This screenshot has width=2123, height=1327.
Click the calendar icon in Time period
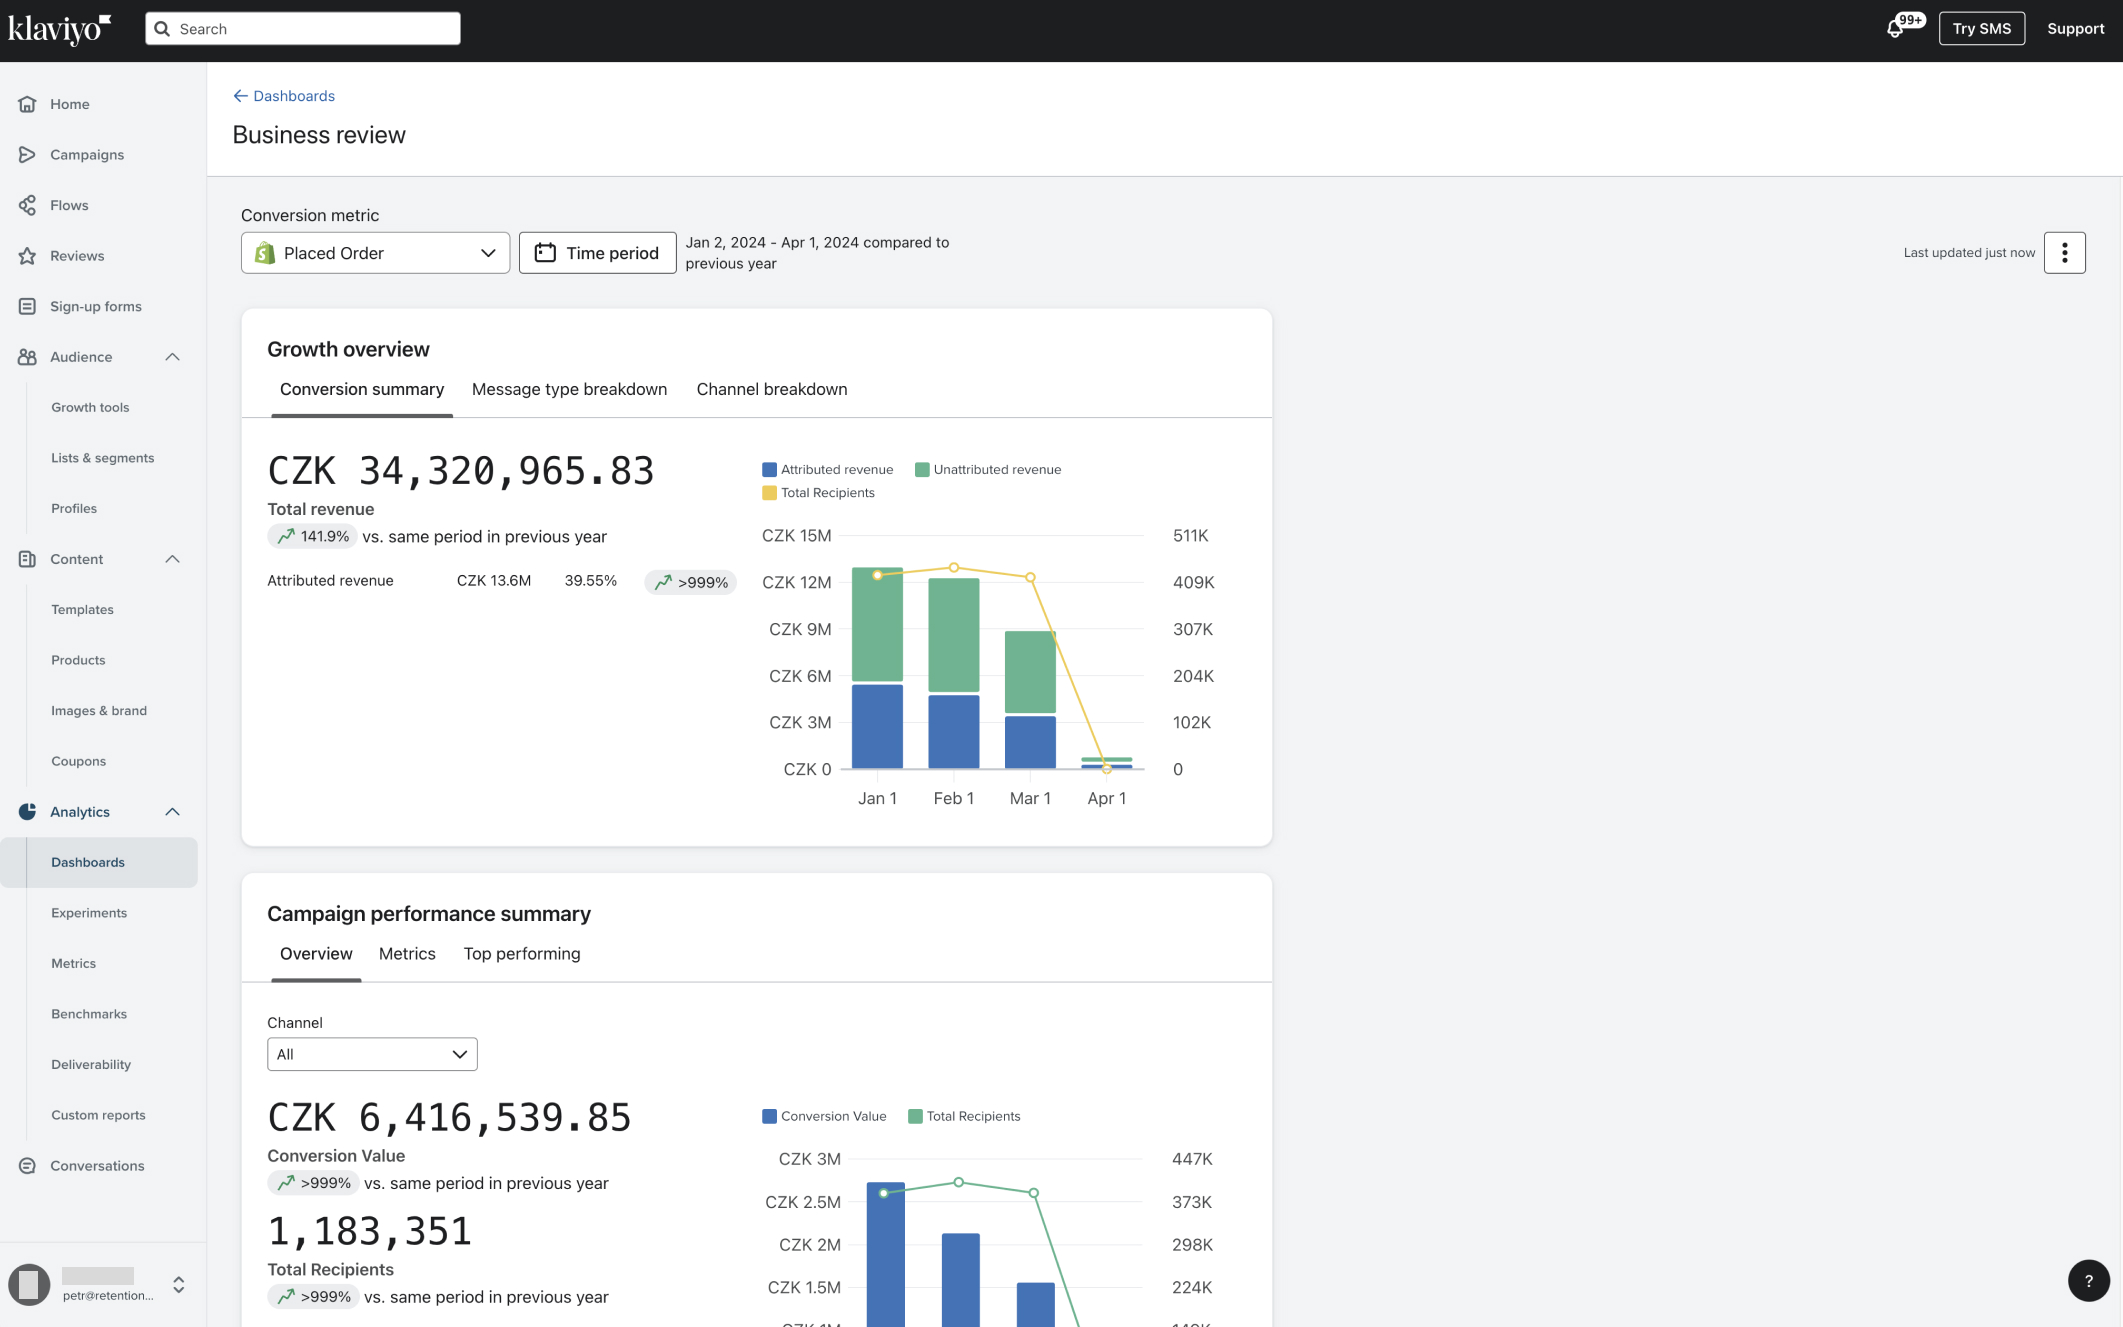point(545,253)
